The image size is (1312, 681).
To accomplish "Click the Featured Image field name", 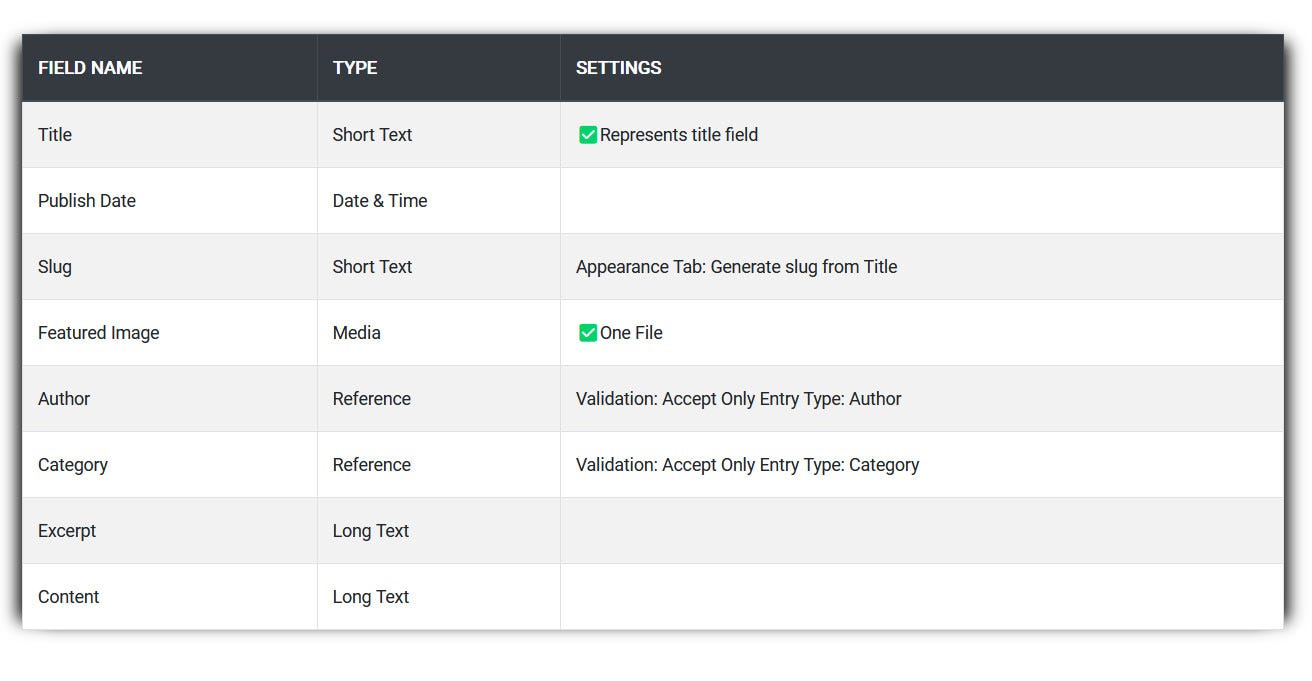I will point(99,333).
